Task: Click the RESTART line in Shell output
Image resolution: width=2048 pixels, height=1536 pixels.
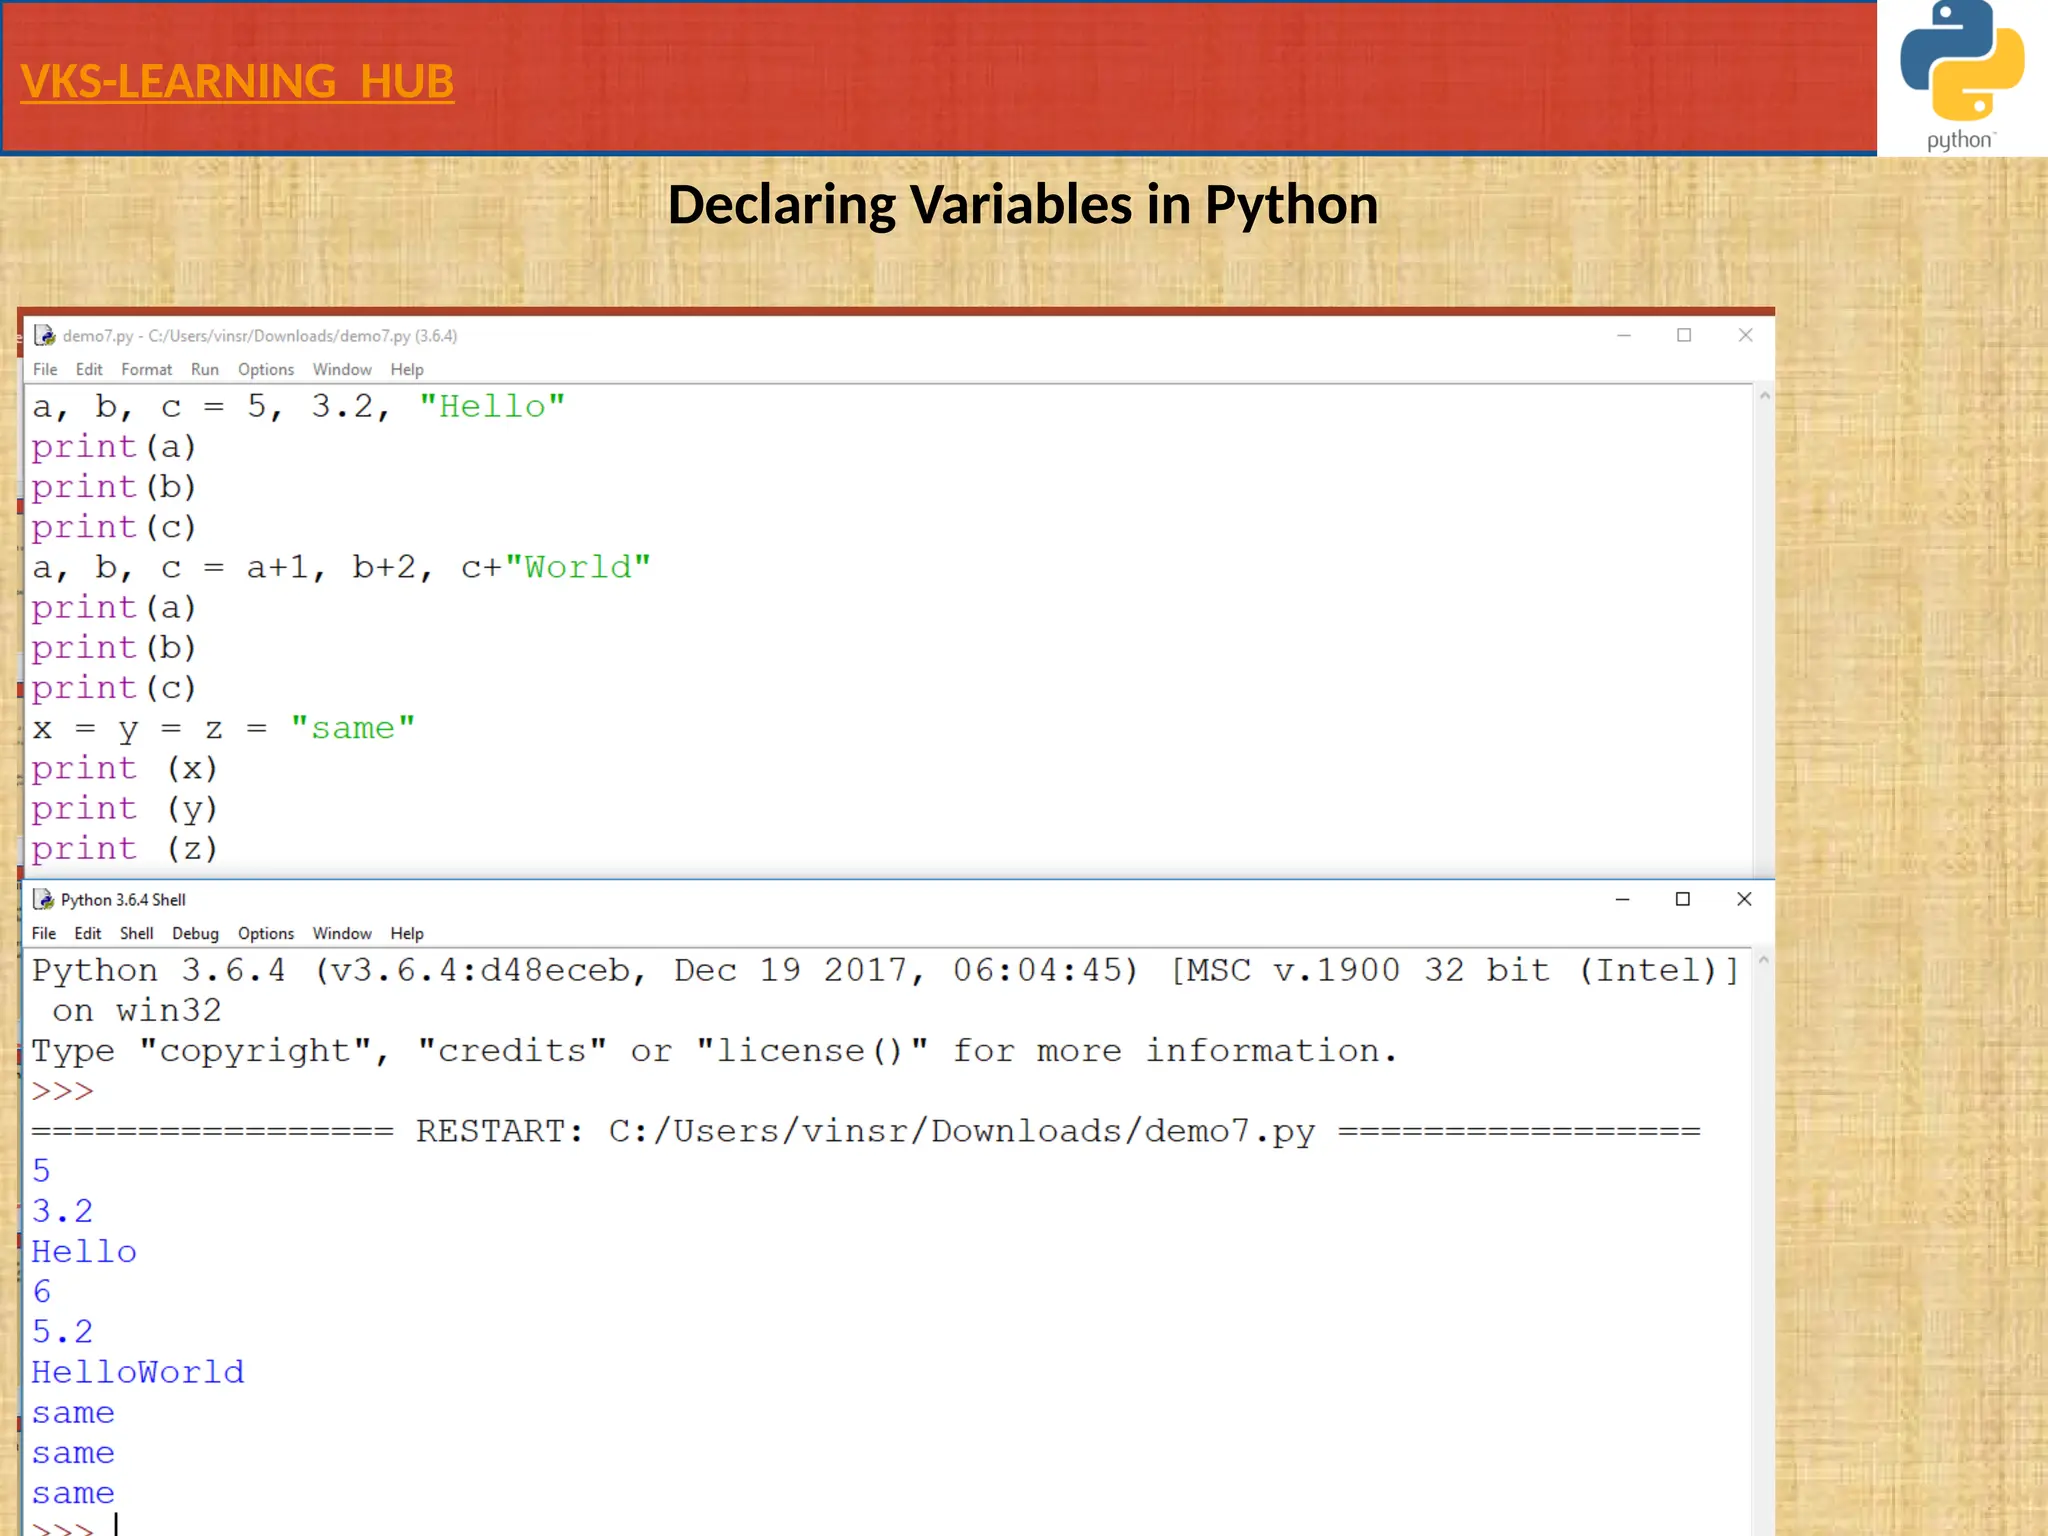Action: tap(866, 1131)
